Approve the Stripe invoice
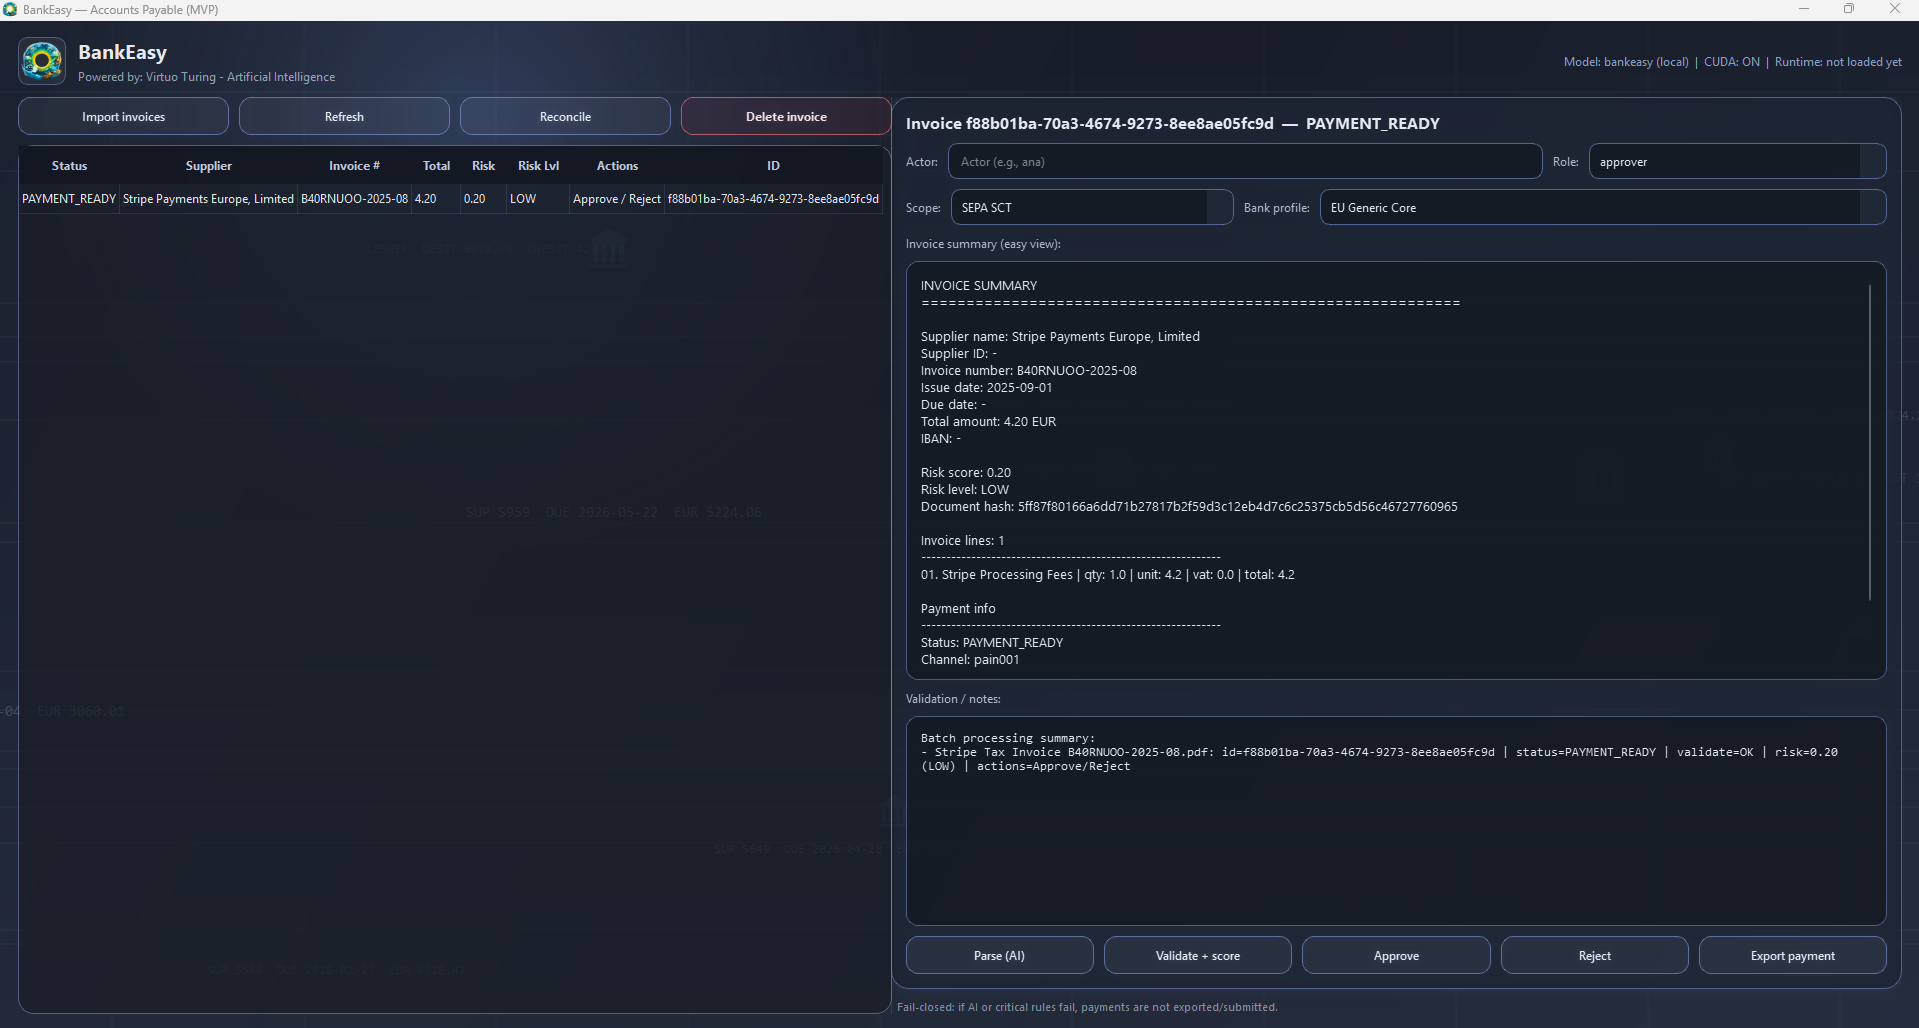 (x=1395, y=955)
